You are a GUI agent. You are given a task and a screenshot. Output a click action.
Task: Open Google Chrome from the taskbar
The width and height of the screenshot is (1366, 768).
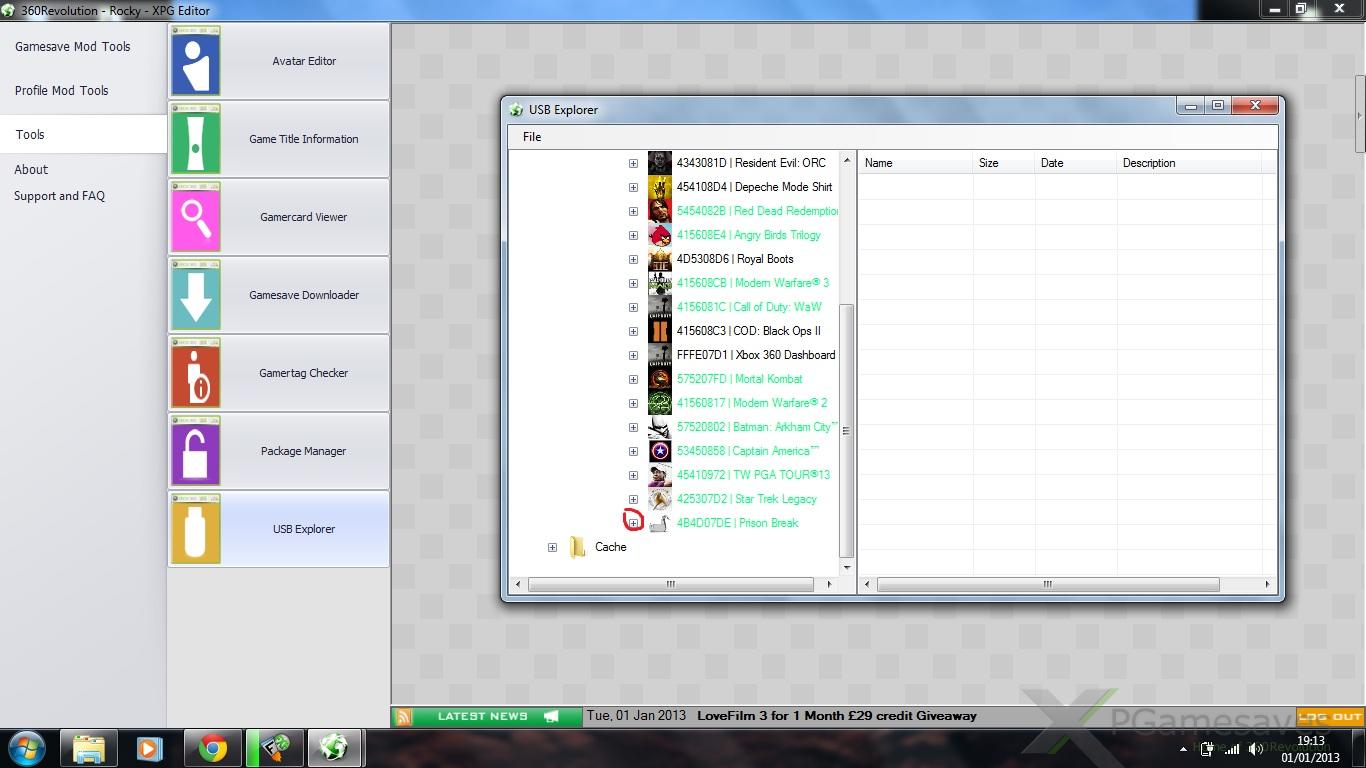[212, 748]
